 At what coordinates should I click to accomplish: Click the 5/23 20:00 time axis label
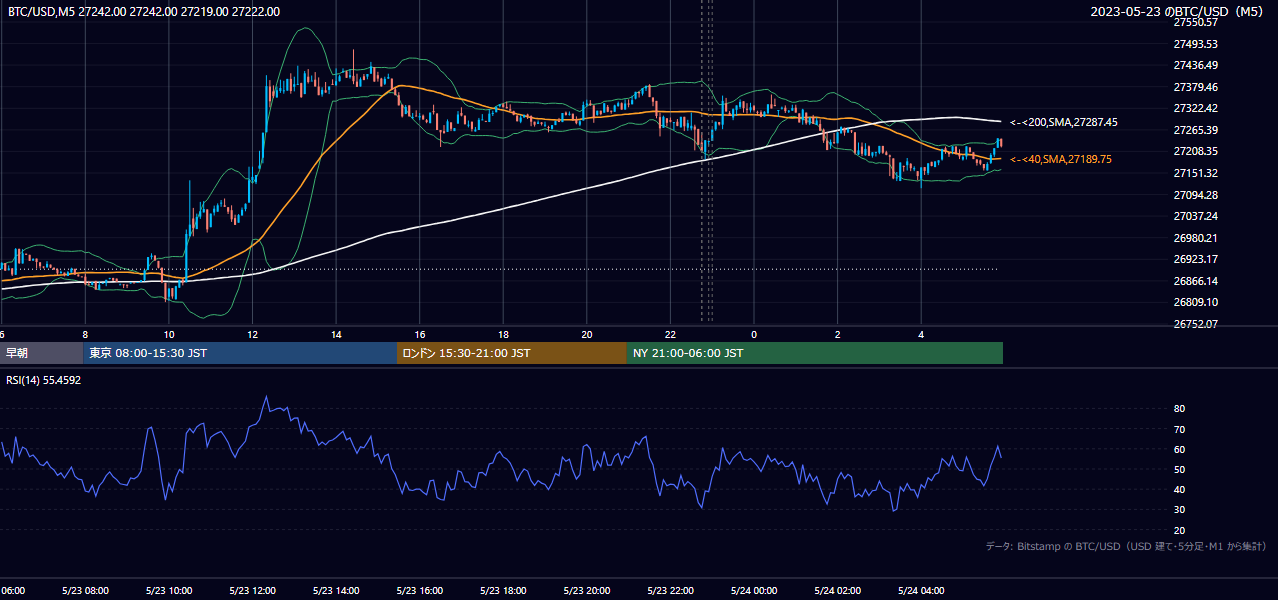click(586, 591)
